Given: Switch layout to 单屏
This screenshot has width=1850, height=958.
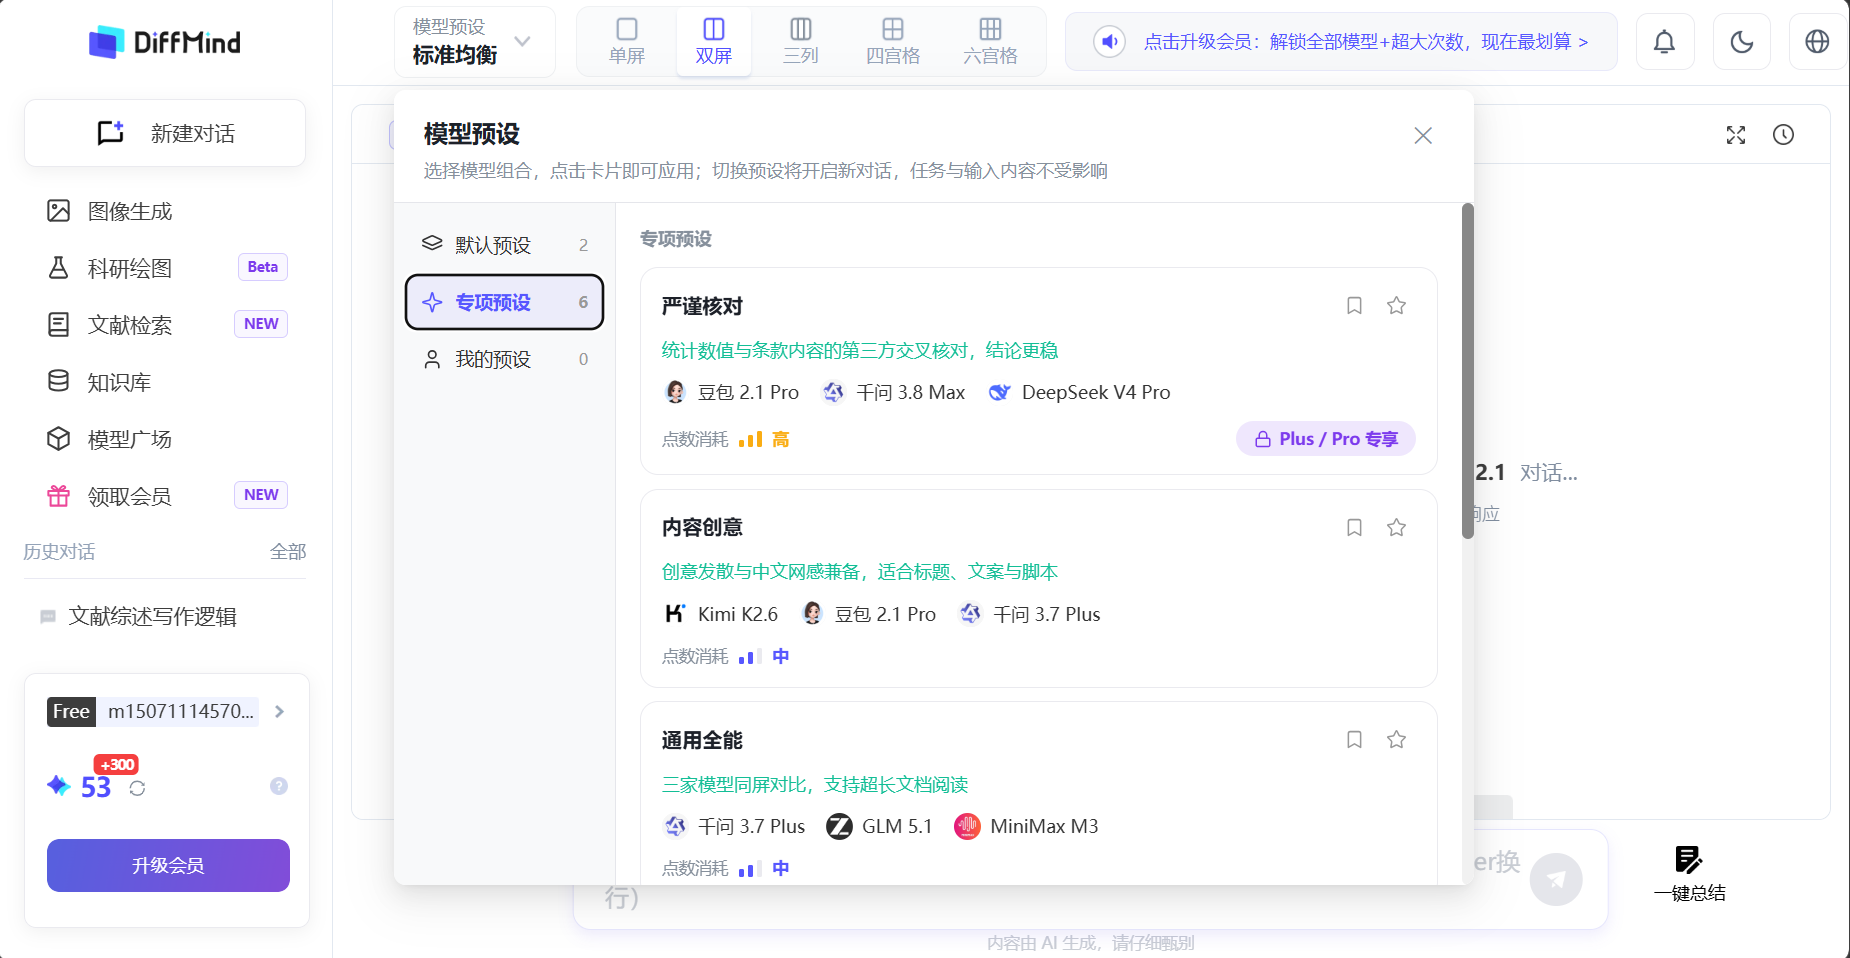Looking at the screenshot, I should point(627,41).
